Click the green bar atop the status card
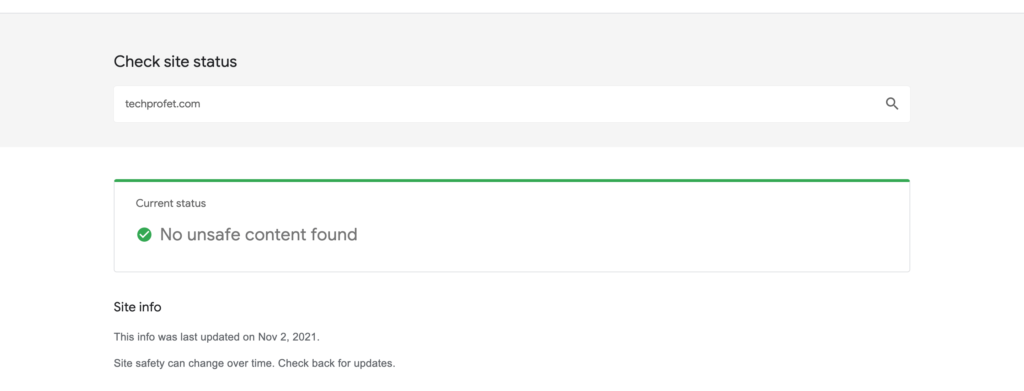The image size is (1024, 391). pos(511,180)
